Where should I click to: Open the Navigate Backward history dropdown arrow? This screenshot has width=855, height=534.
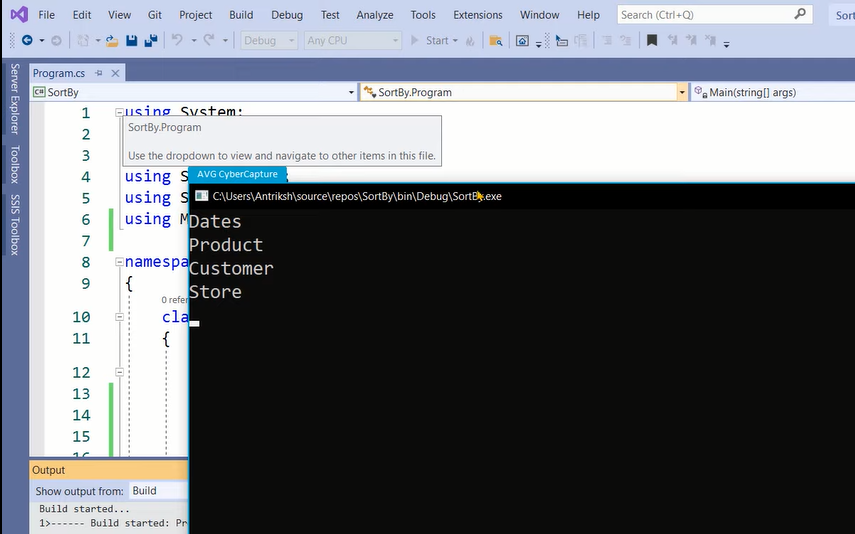point(41,41)
